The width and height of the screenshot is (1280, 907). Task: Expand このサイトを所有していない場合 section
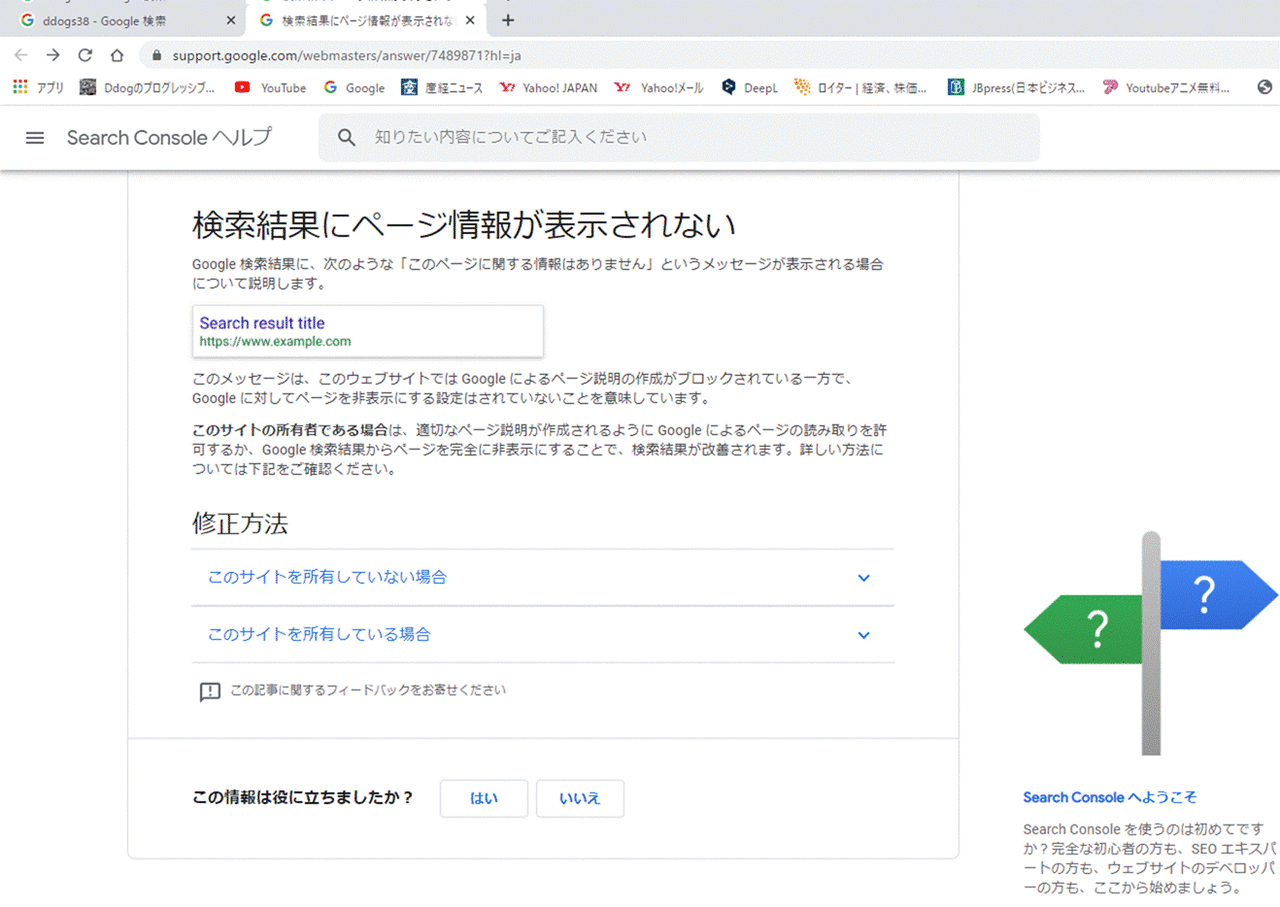[542, 577]
